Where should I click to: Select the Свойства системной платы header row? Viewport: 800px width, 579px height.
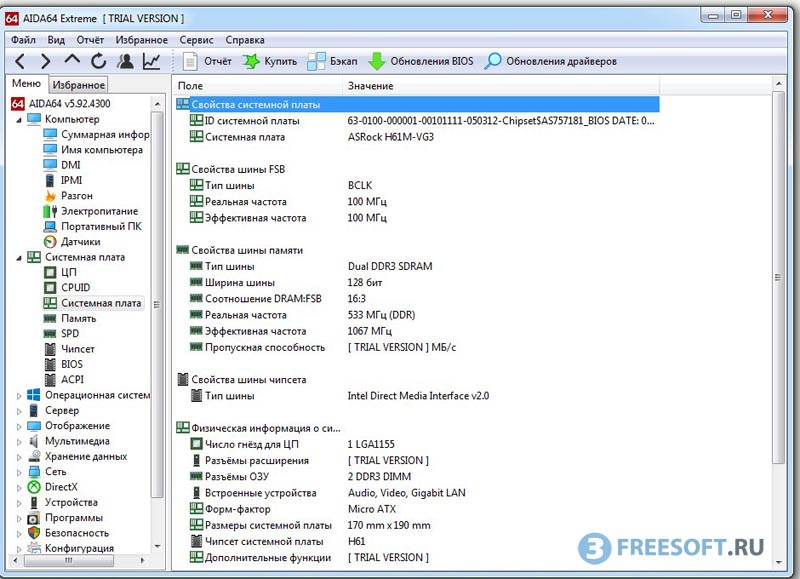tap(417, 105)
